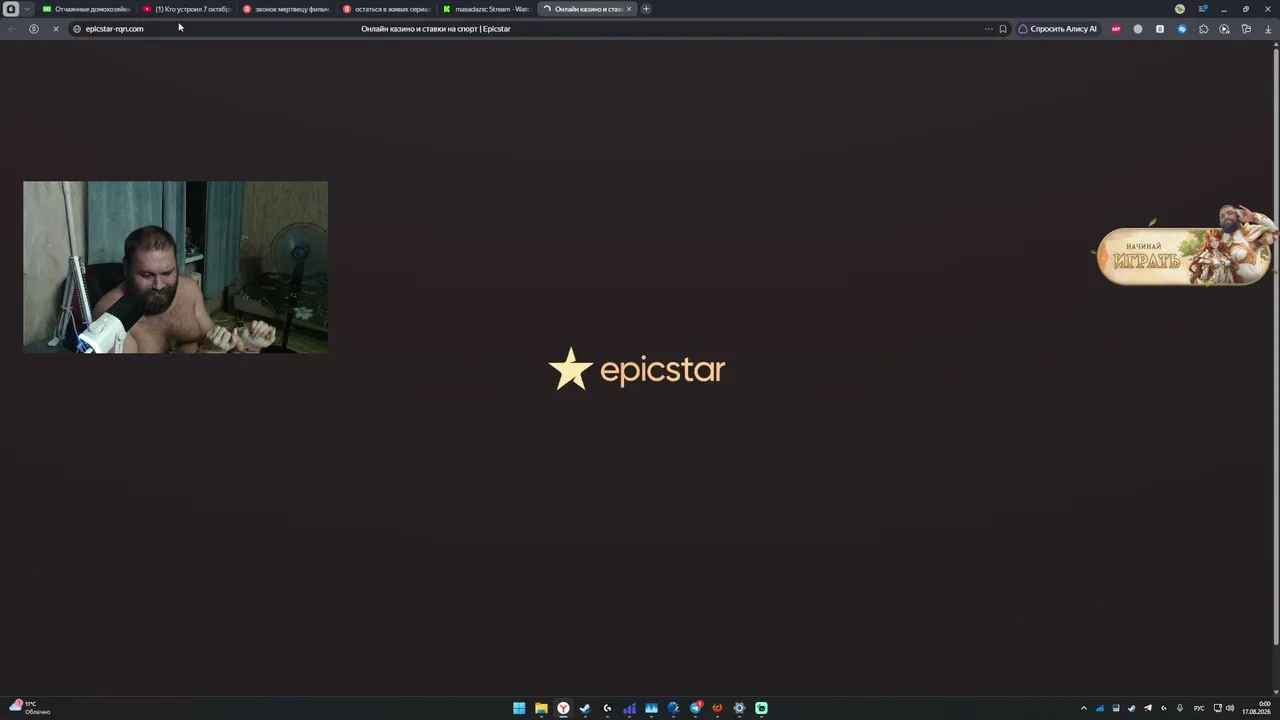Click the white square extension icon
Screen dimensions: 1280x720
click(1160, 29)
